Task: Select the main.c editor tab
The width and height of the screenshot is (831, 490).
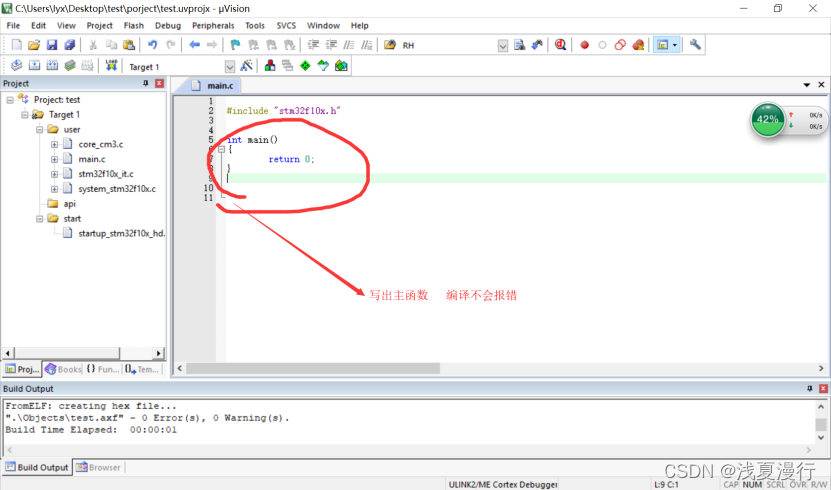Action: point(214,85)
